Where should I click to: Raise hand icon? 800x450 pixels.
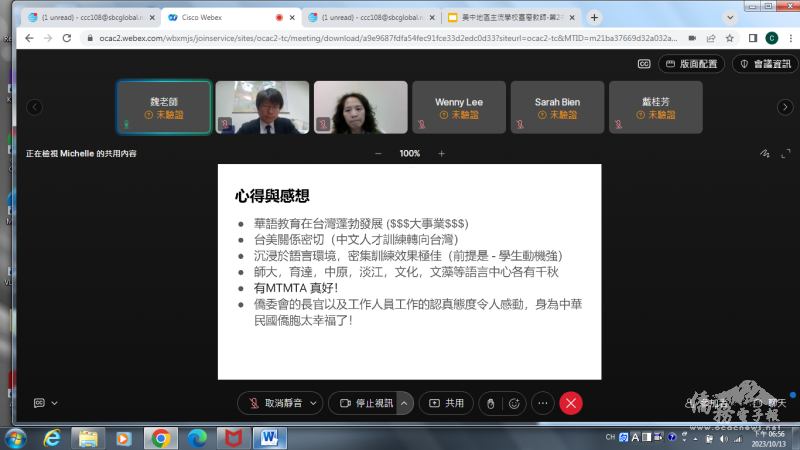[490, 404]
